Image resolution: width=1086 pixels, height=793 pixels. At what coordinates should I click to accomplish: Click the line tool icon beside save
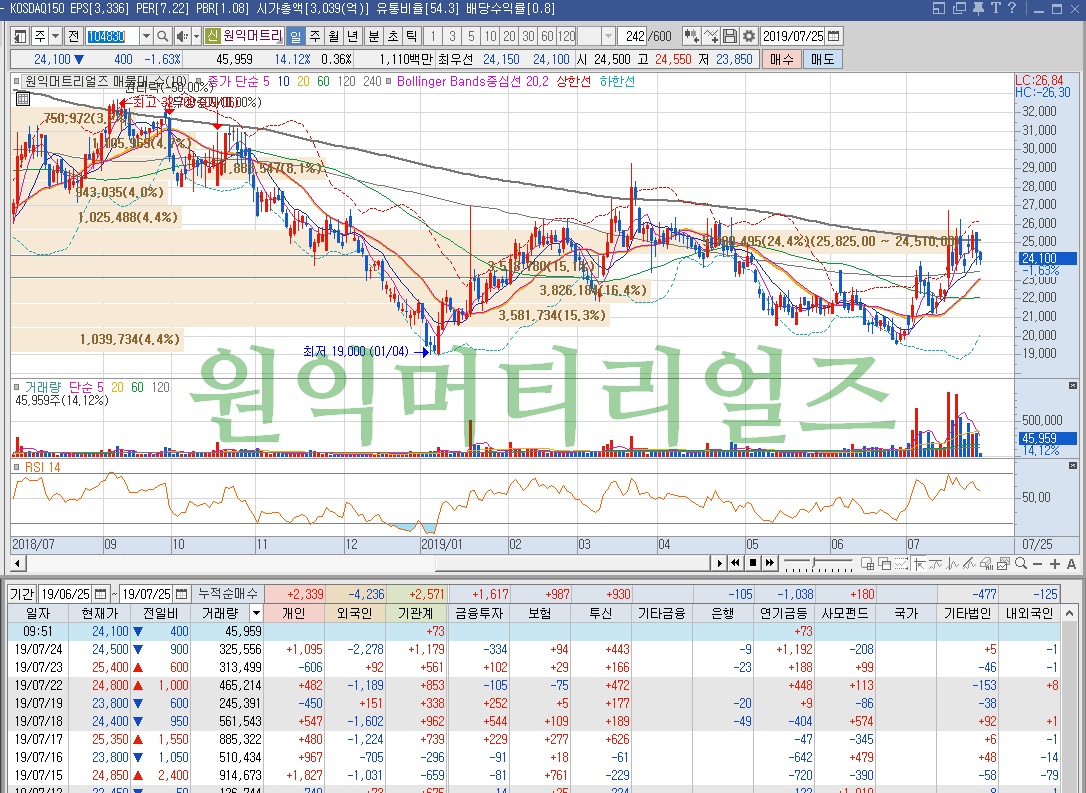pos(711,36)
